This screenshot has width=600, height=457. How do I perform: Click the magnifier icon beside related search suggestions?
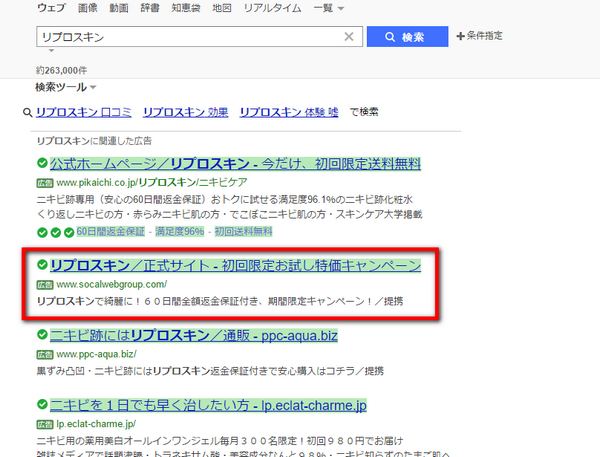pos(27,113)
